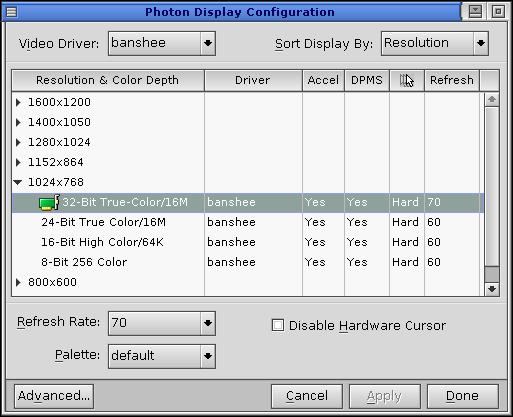The height and width of the screenshot is (417, 513).
Task: Click the Done button
Action: 463,396
